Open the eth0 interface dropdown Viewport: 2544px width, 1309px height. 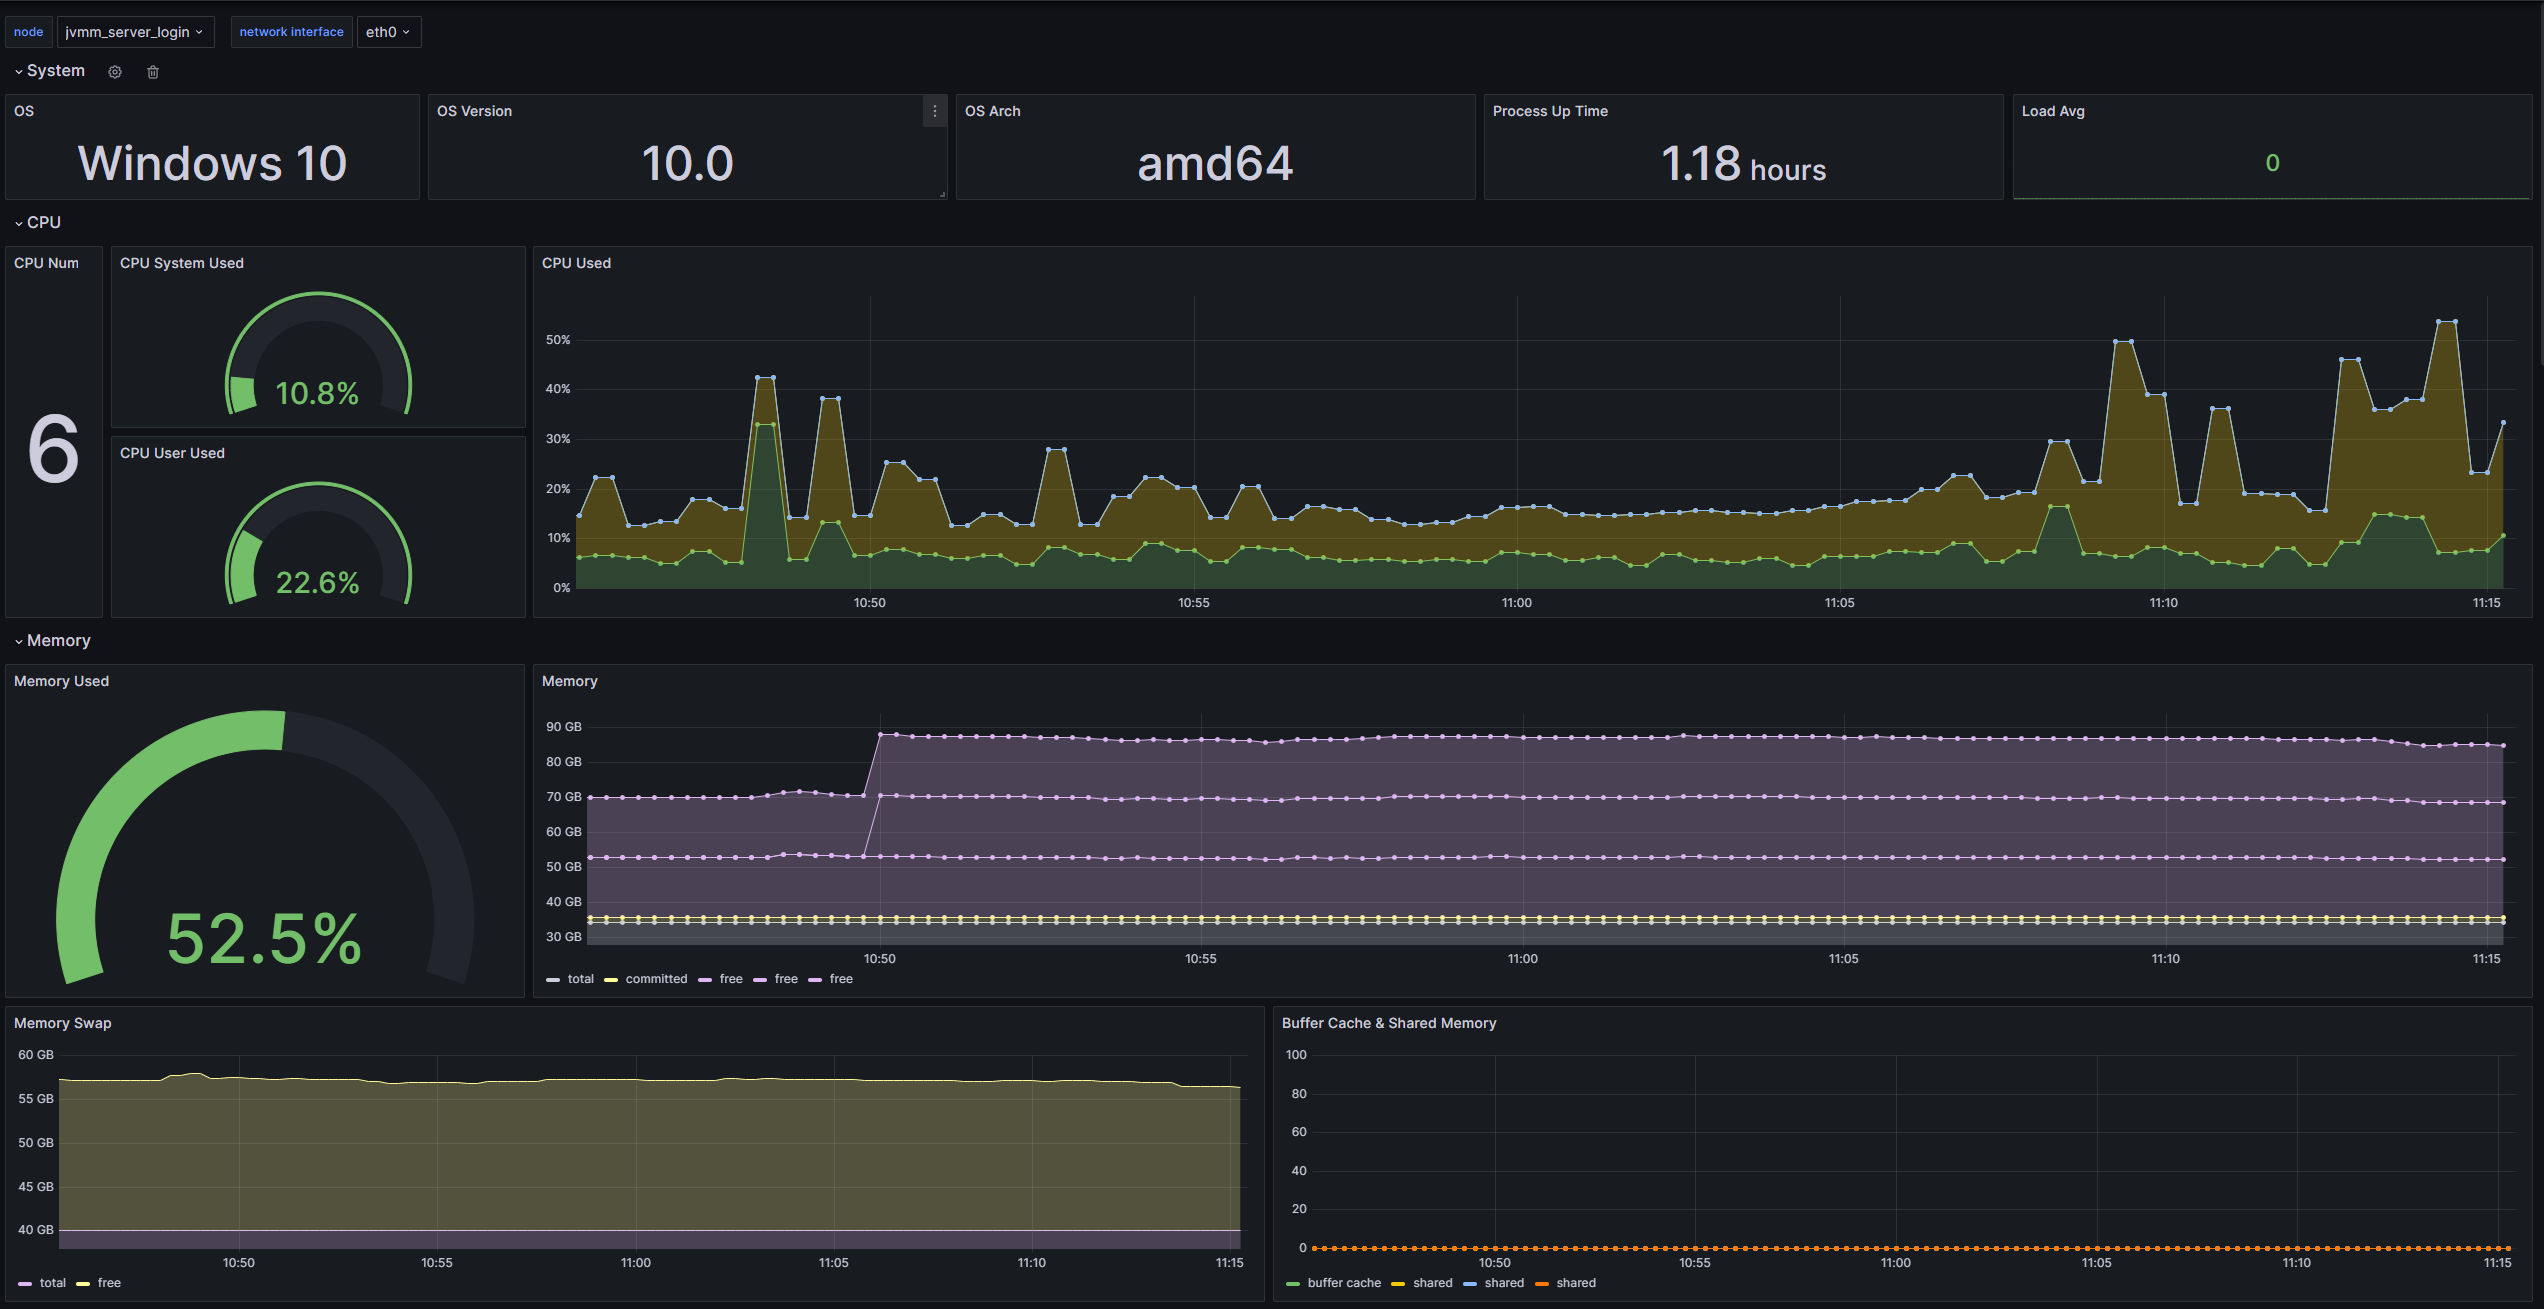pyautogui.click(x=388, y=32)
